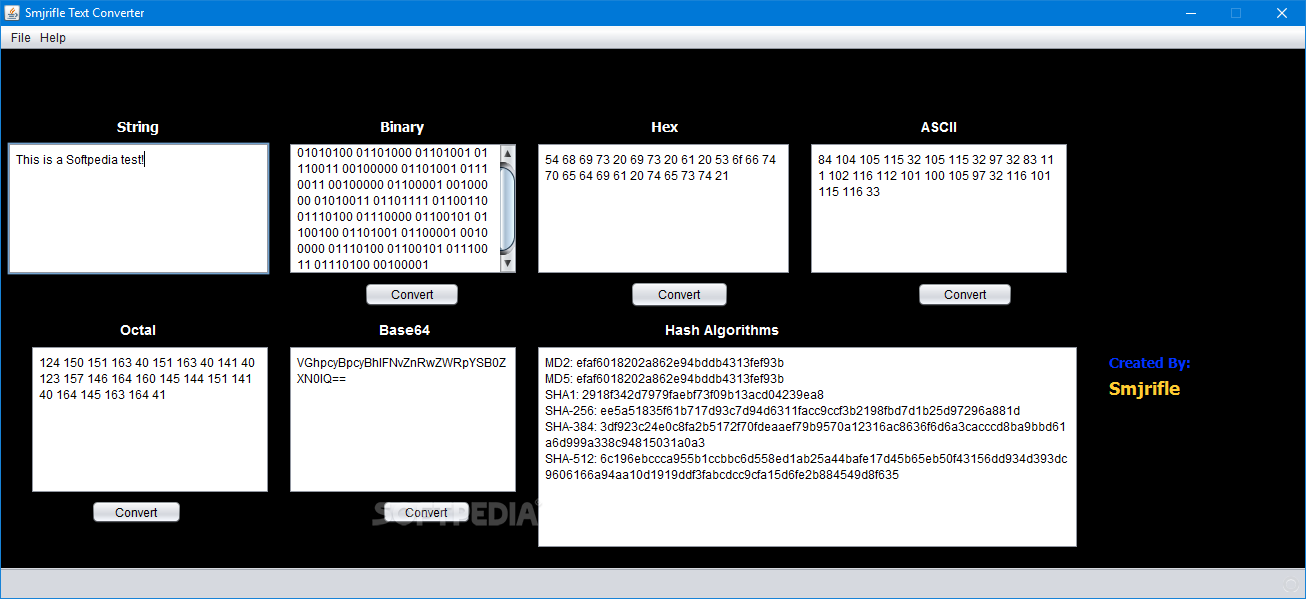Minimize the Smjrifle Text Converter window
Screen dimensions: 1306x599
click(1191, 13)
